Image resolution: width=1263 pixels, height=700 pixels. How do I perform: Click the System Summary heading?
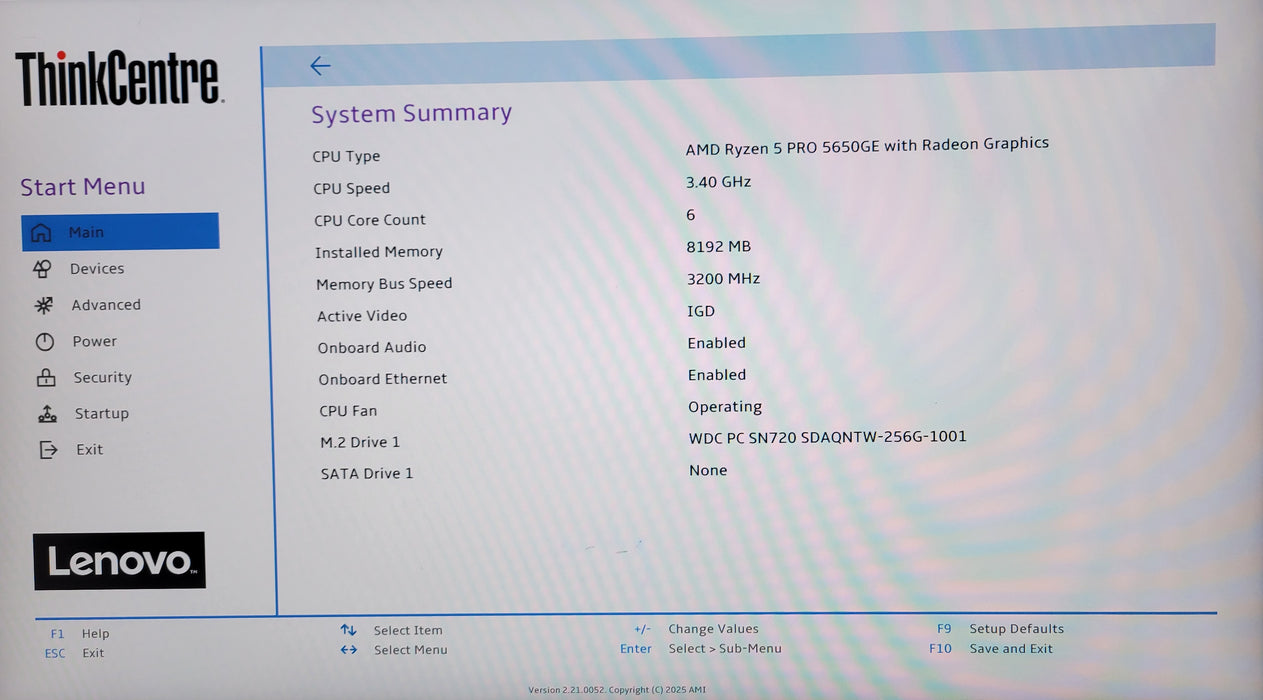tap(411, 113)
